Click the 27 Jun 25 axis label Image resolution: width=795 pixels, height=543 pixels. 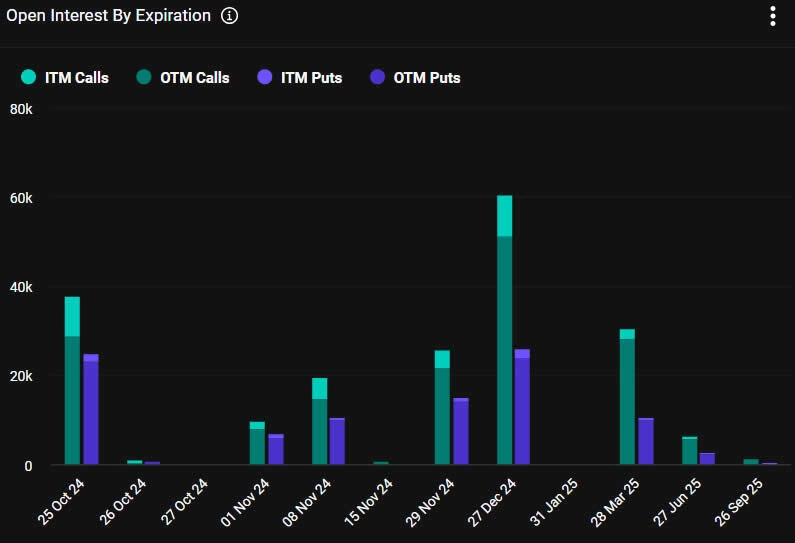(x=677, y=502)
